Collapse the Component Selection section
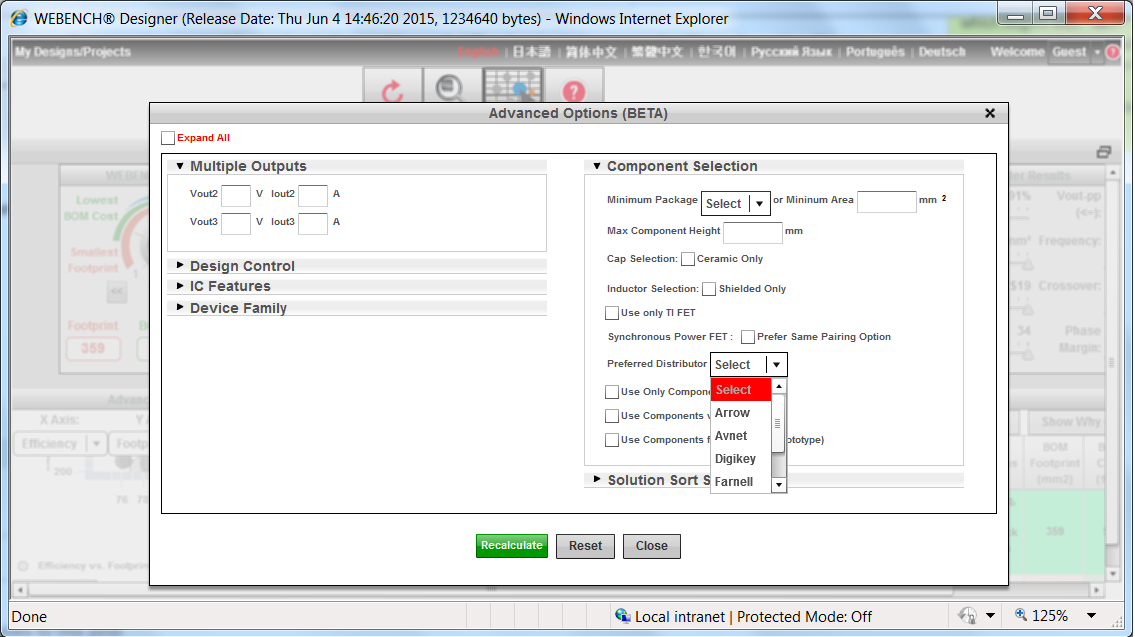The height and width of the screenshot is (637, 1135). [x=596, y=166]
